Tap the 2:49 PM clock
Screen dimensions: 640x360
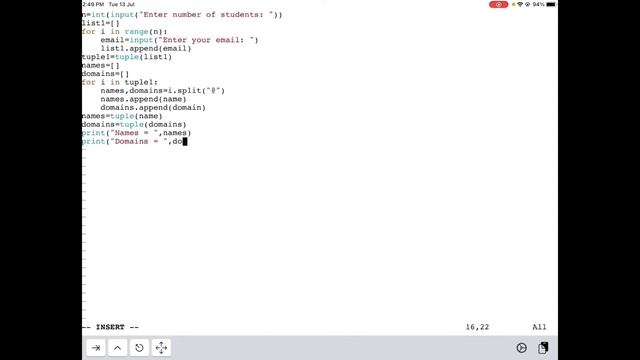(93, 4)
